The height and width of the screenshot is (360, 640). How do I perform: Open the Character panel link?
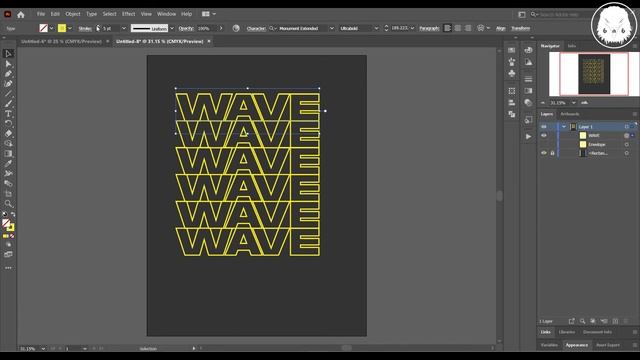[x=256, y=28]
